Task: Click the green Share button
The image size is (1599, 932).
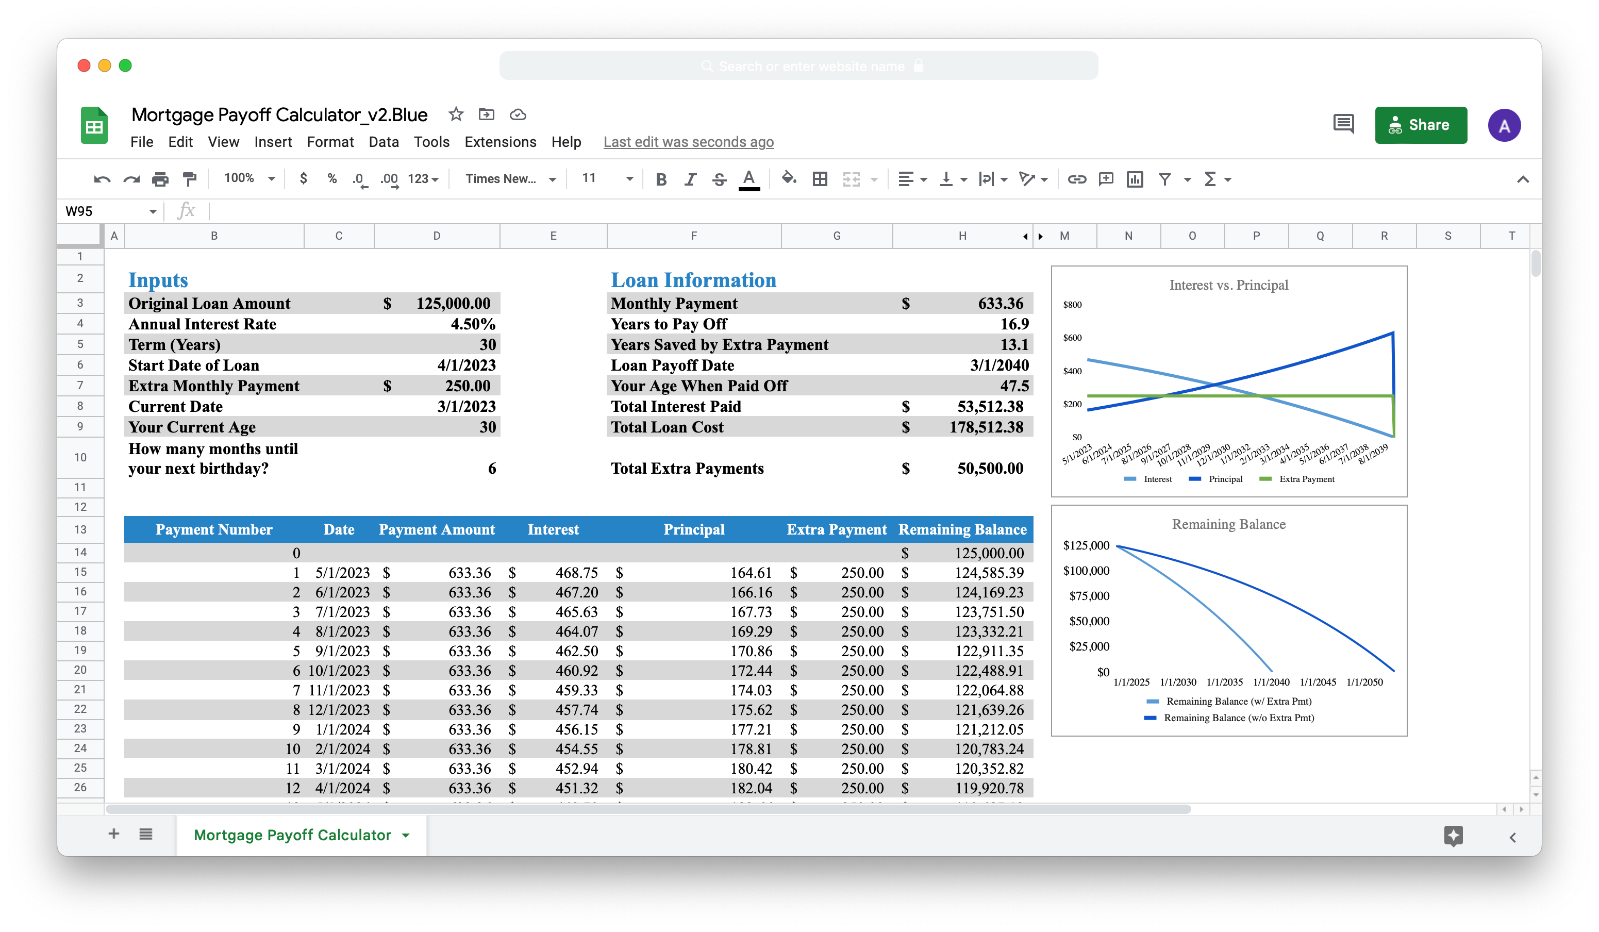Action: 1420,125
